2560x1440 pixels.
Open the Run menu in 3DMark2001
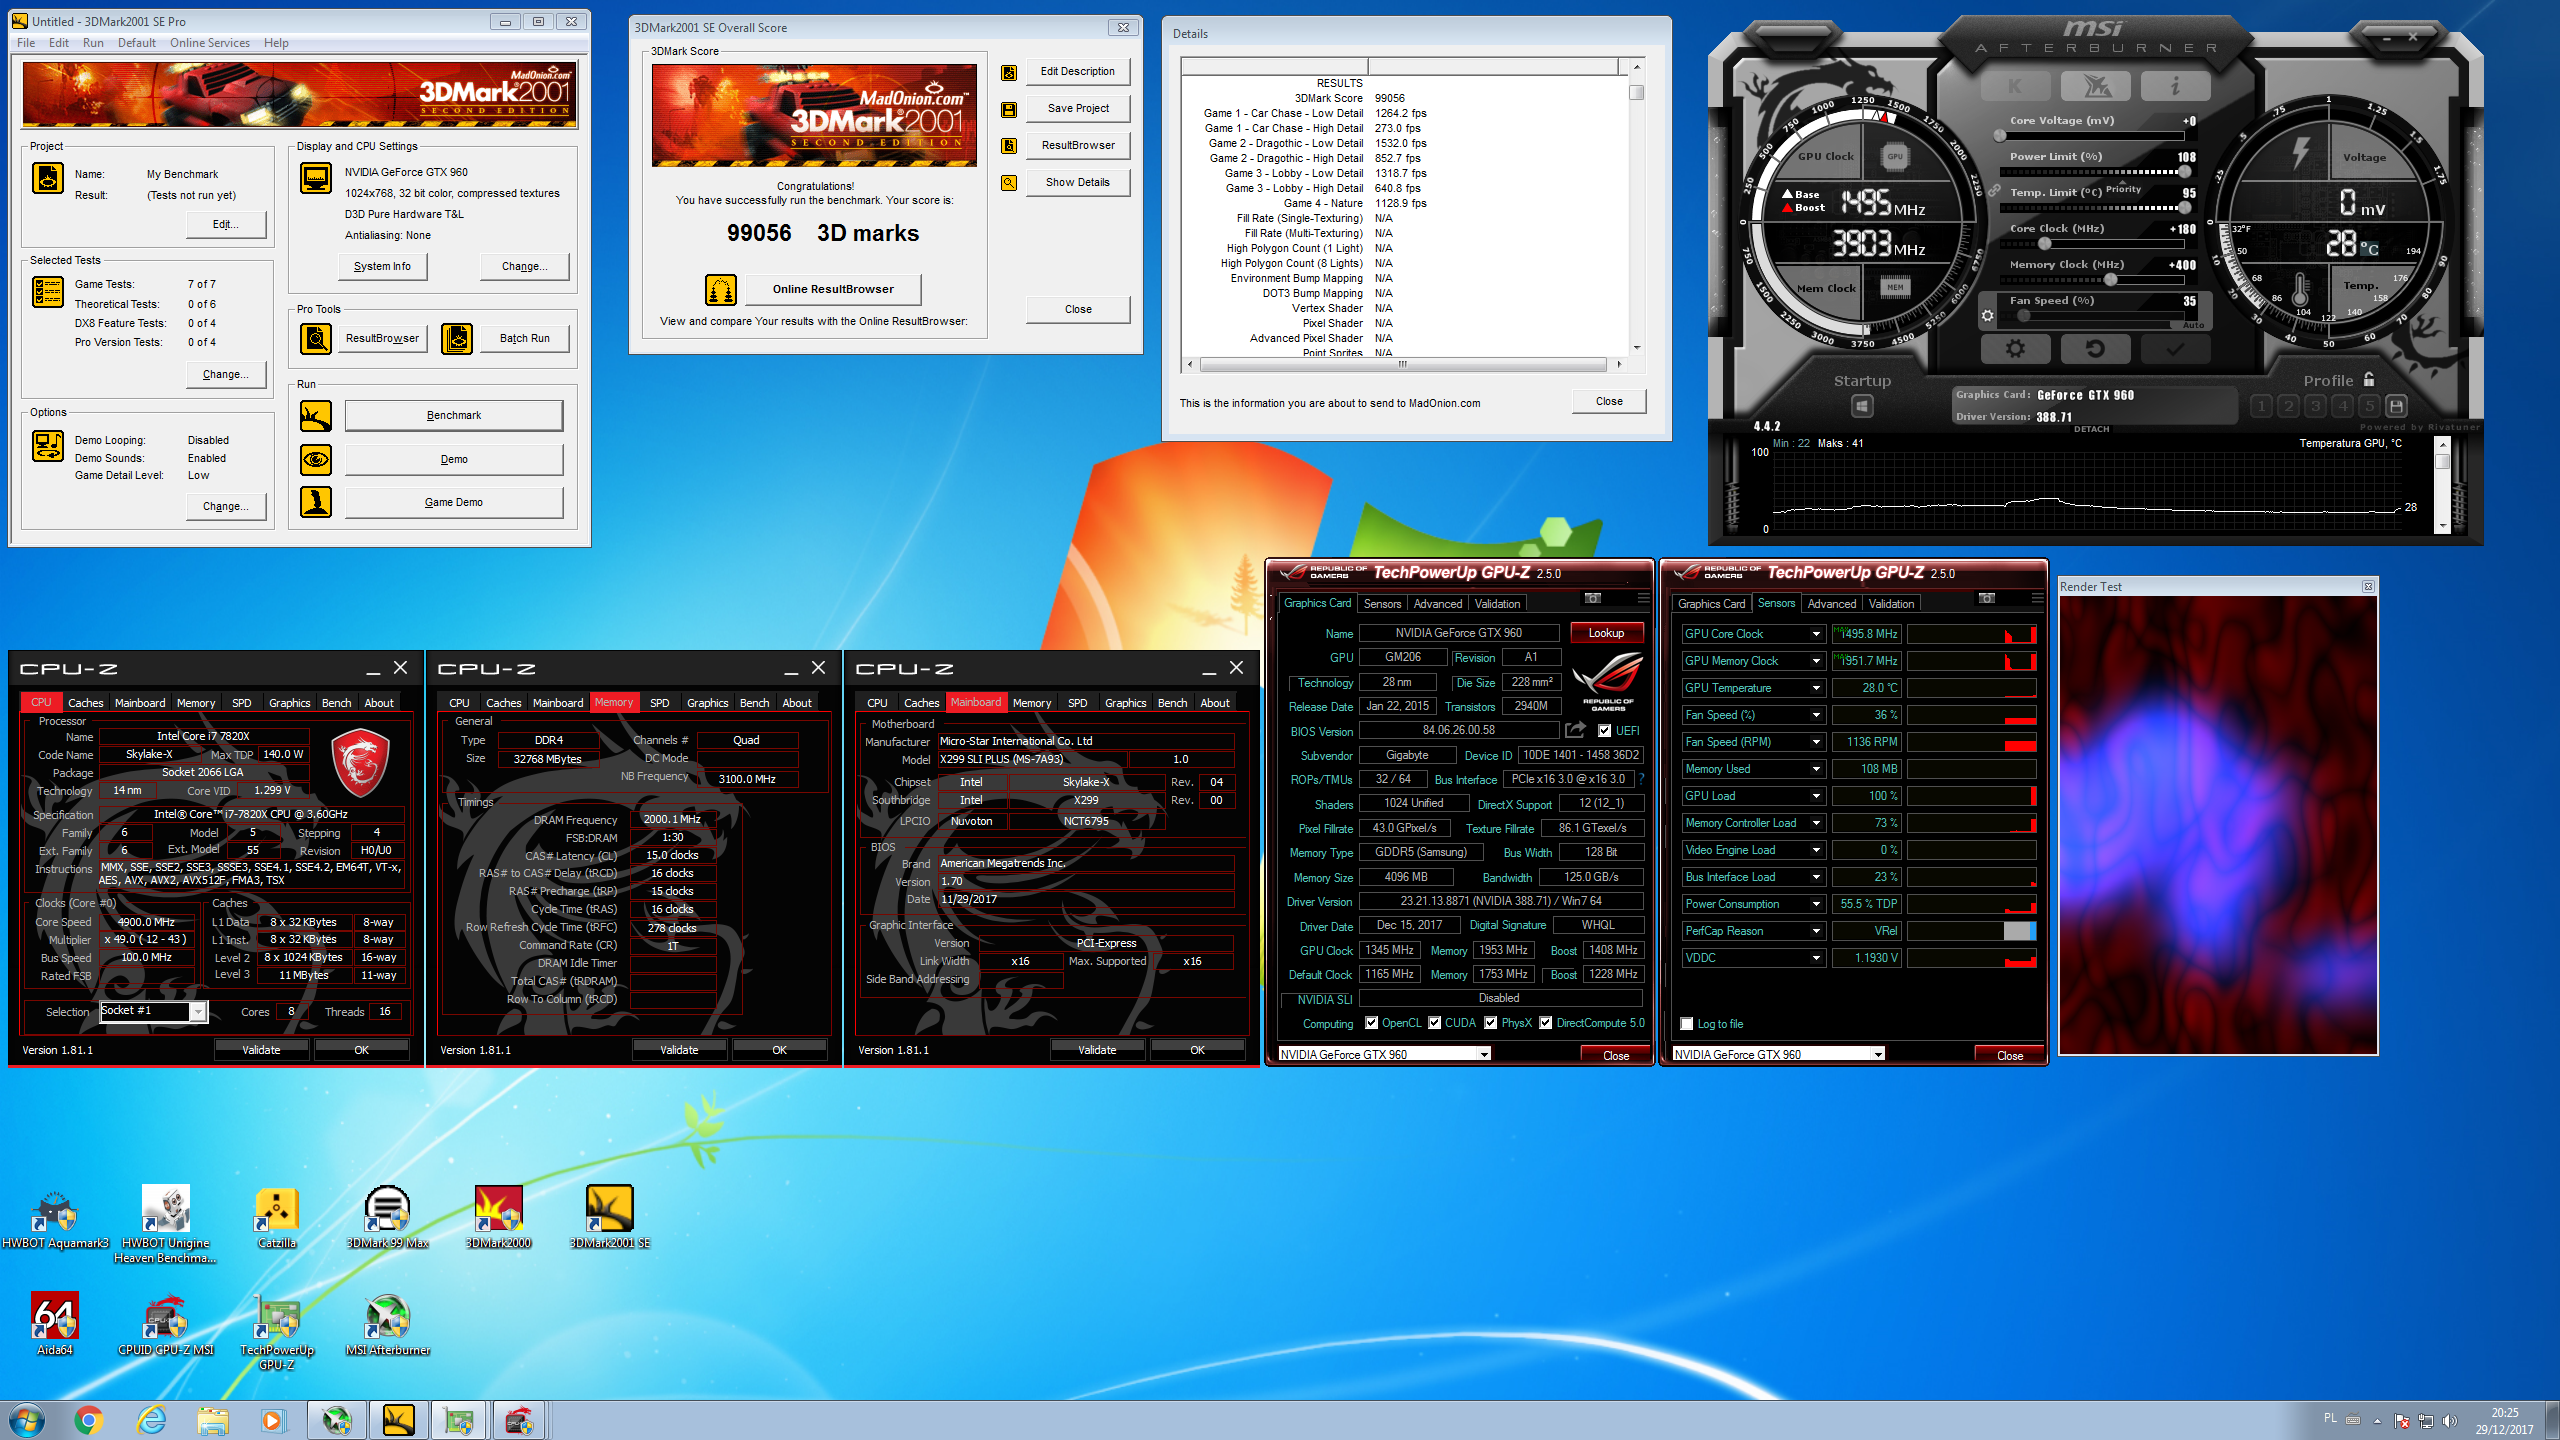coord(93,43)
